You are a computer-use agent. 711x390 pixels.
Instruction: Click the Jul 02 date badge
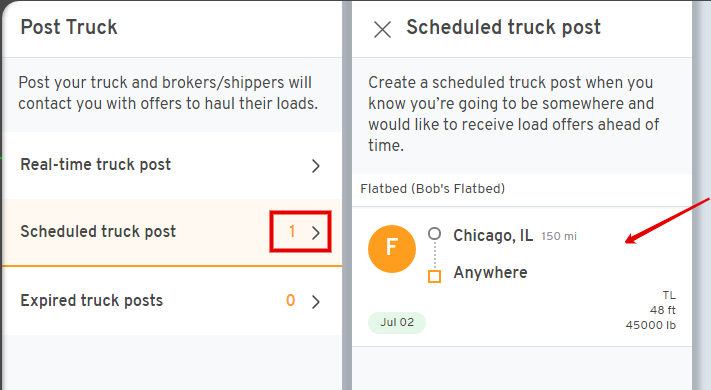(x=397, y=322)
